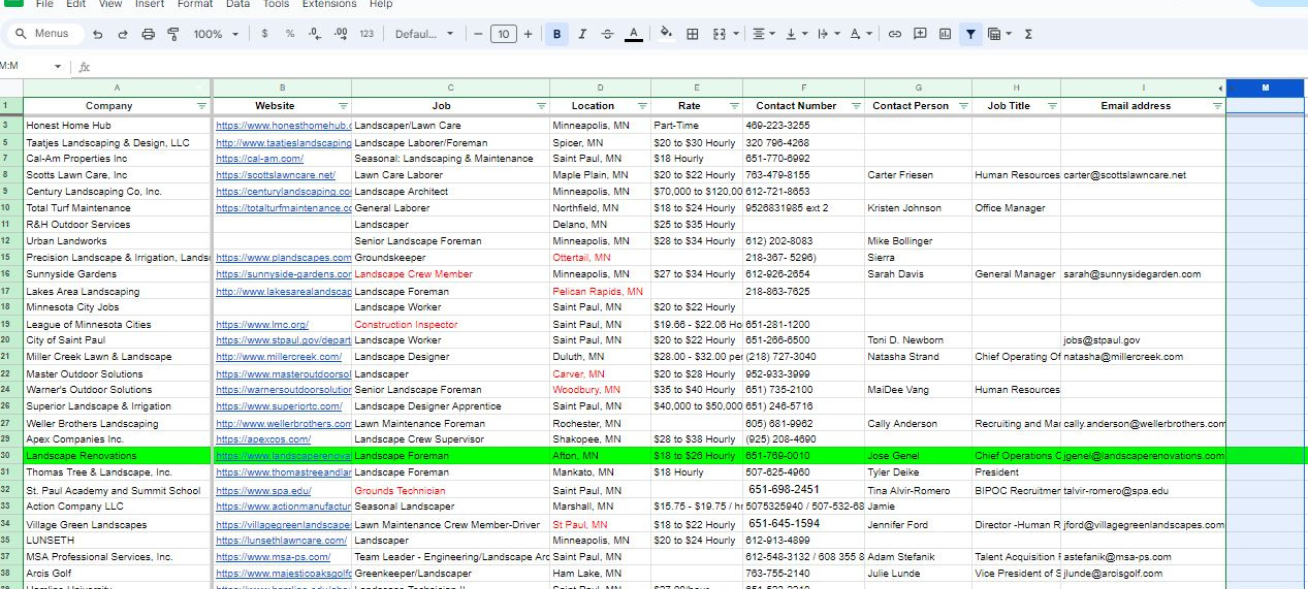The height and width of the screenshot is (589, 1308).
Task: Open text wrapping dropdown
Action: click(x=828, y=34)
